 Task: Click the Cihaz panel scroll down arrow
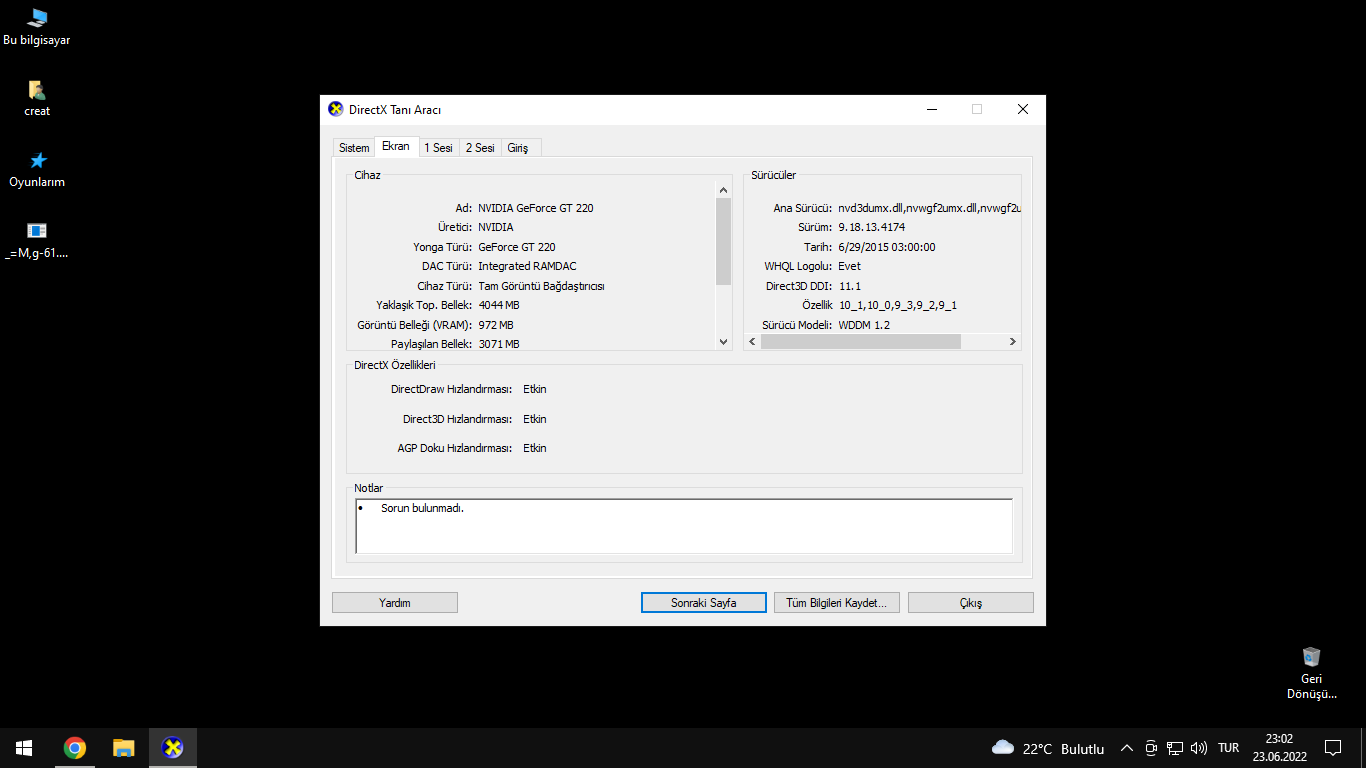click(x=725, y=342)
